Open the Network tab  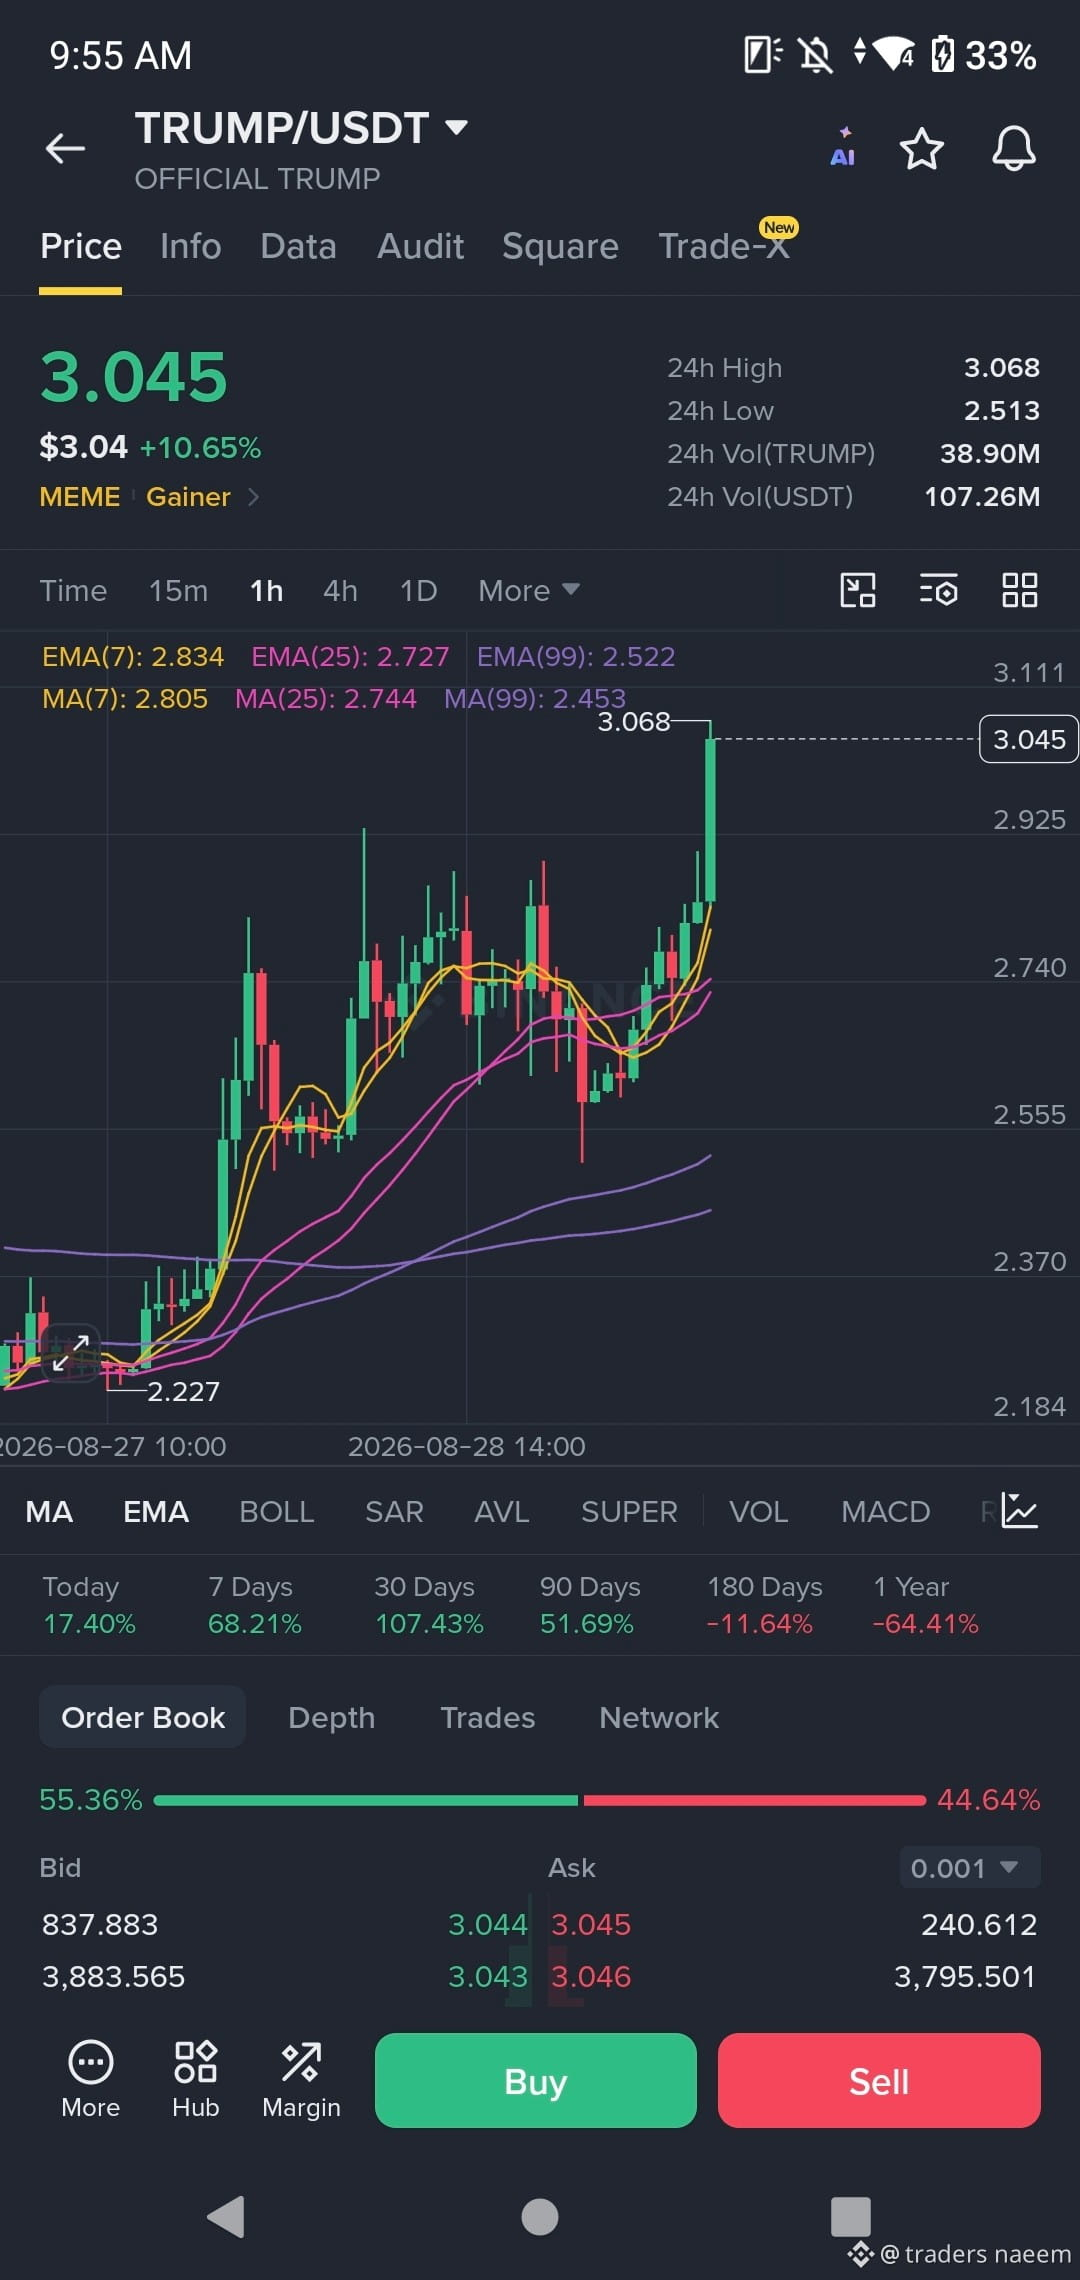[658, 1717]
